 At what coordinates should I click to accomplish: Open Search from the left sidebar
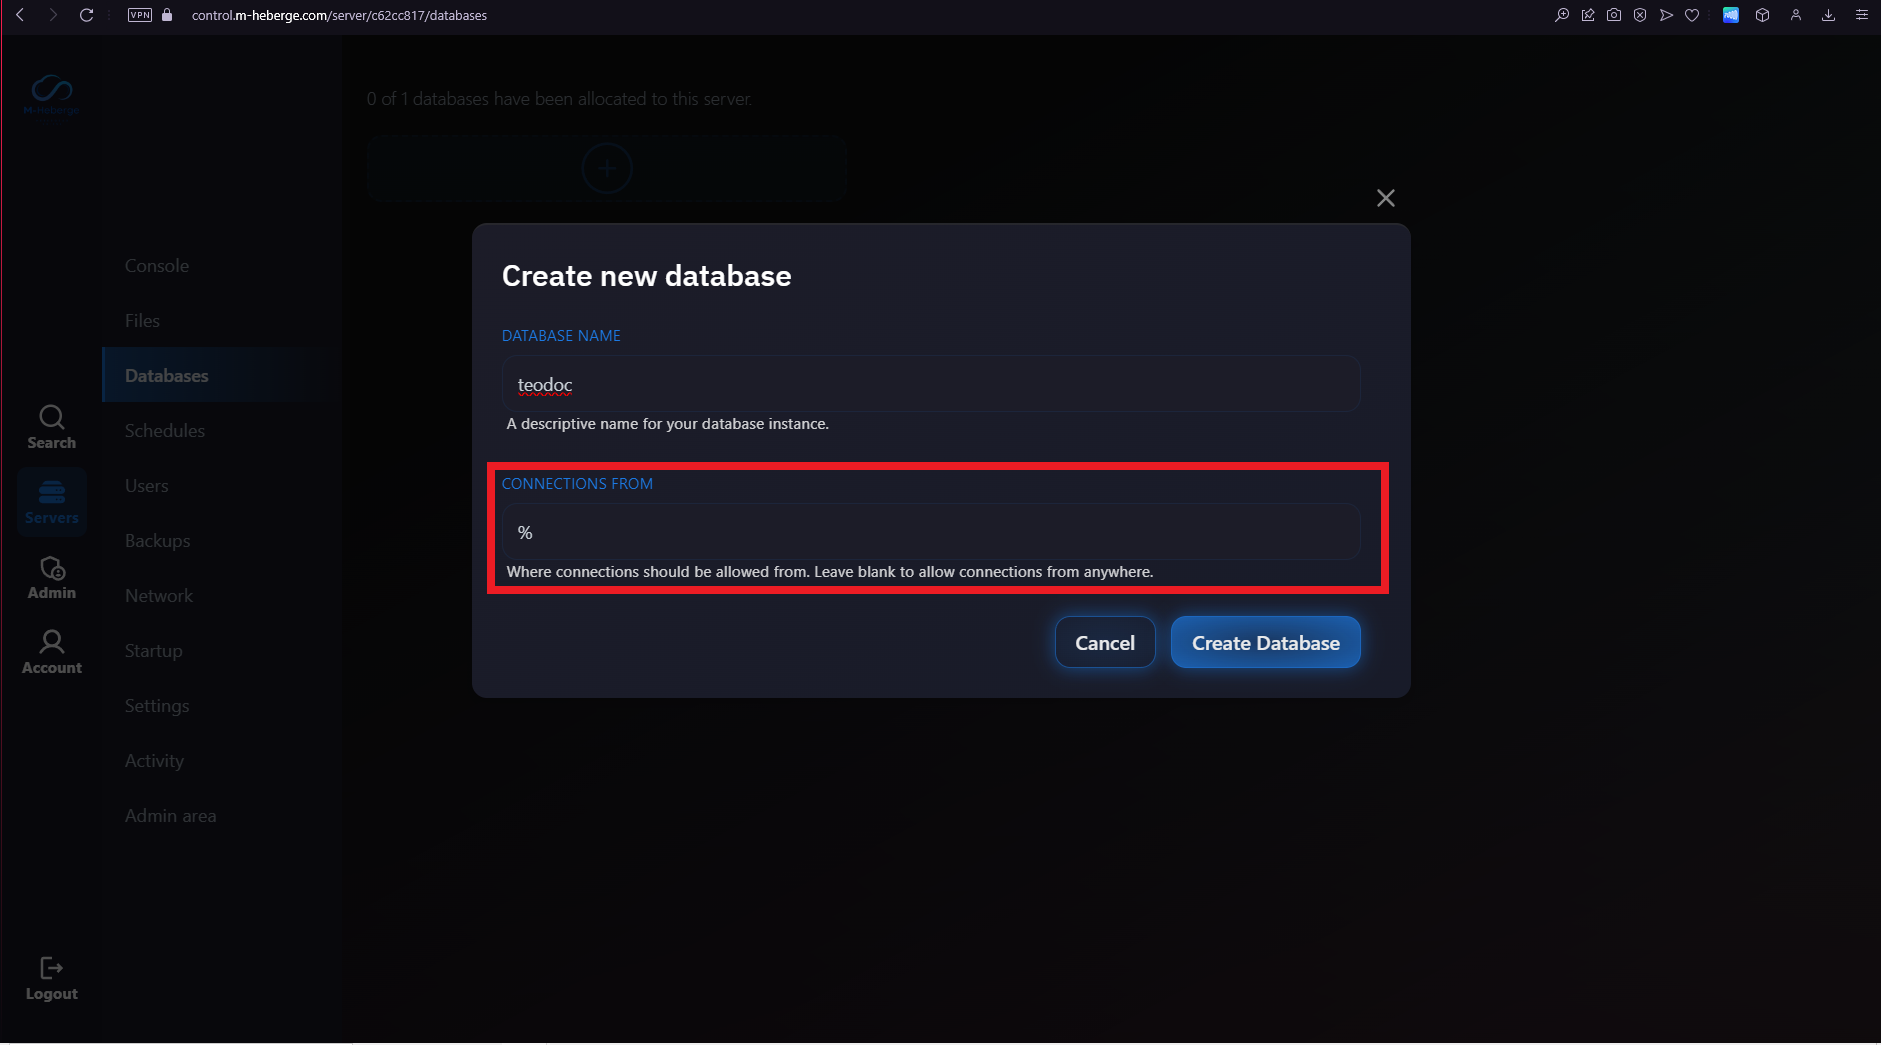[x=52, y=427]
